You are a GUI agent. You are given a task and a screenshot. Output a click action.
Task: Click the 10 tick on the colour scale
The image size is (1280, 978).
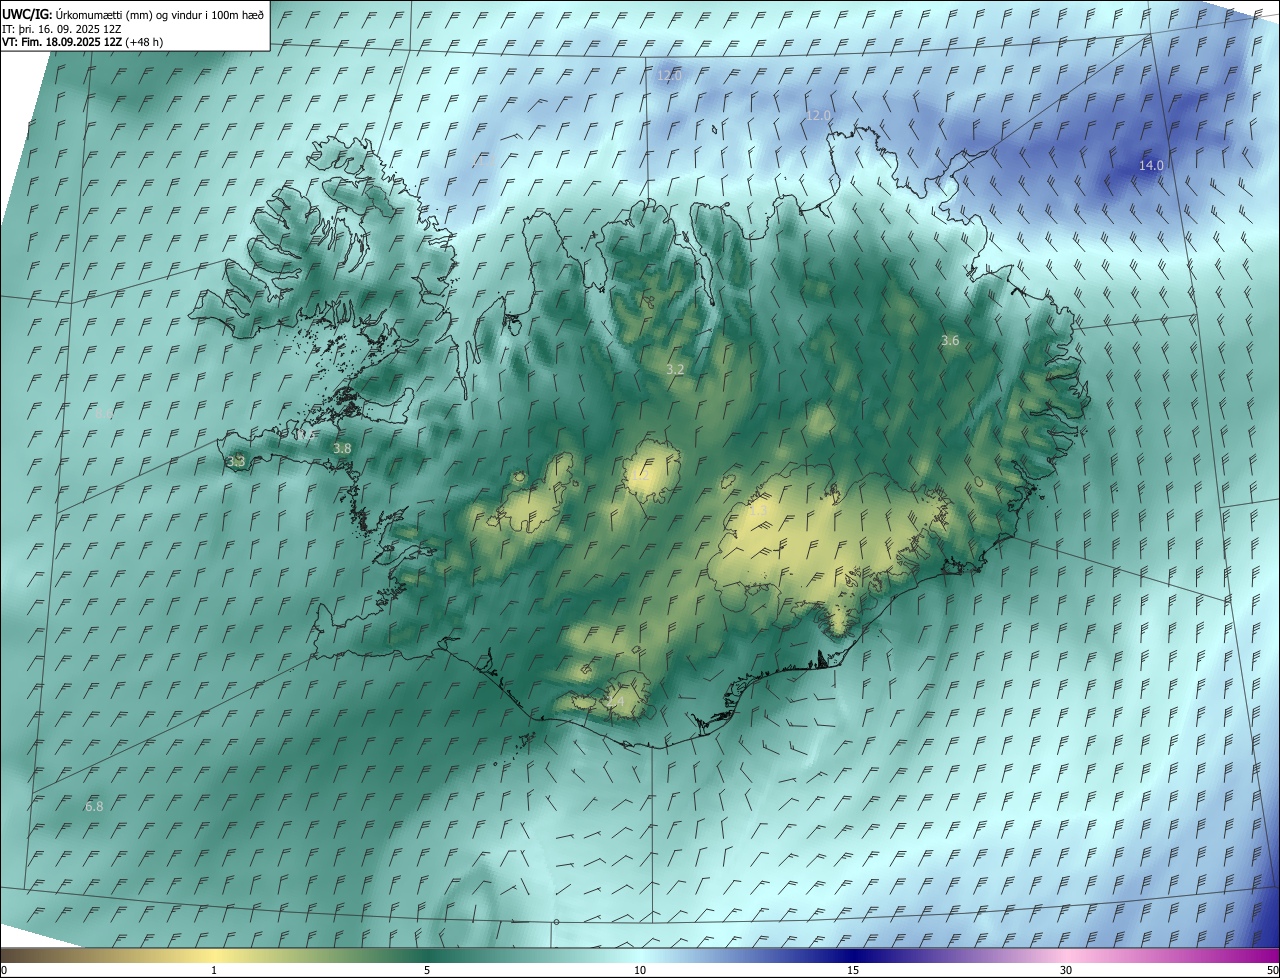(640, 970)
